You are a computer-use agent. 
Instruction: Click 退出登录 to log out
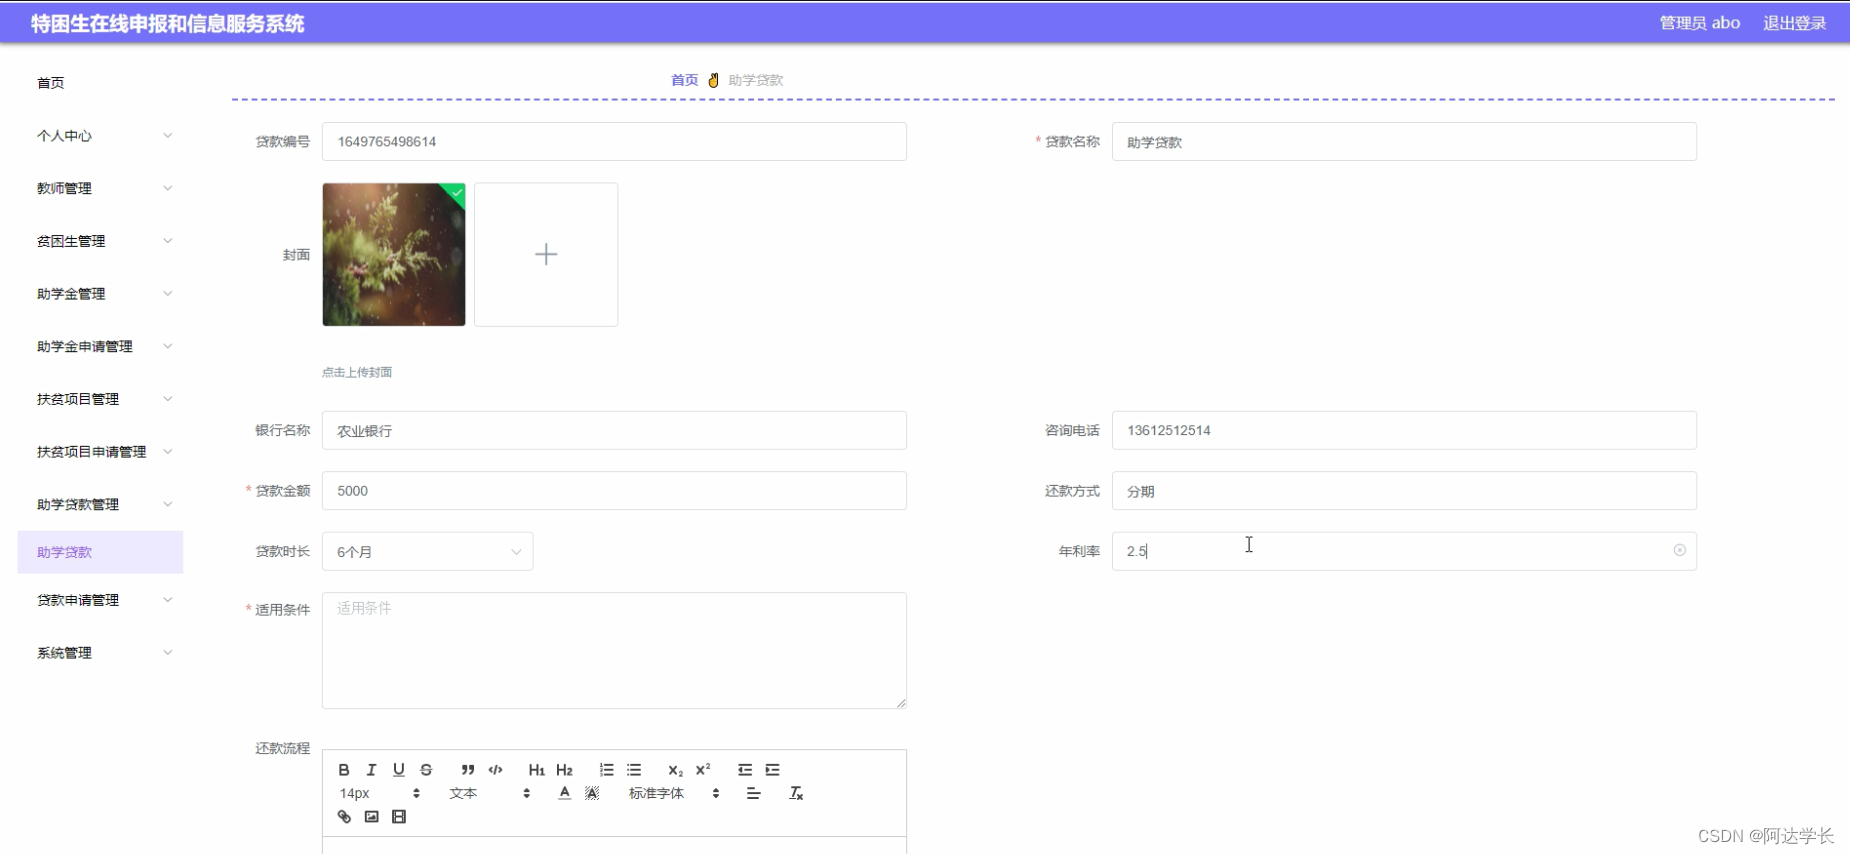(x=1795, y=23)
